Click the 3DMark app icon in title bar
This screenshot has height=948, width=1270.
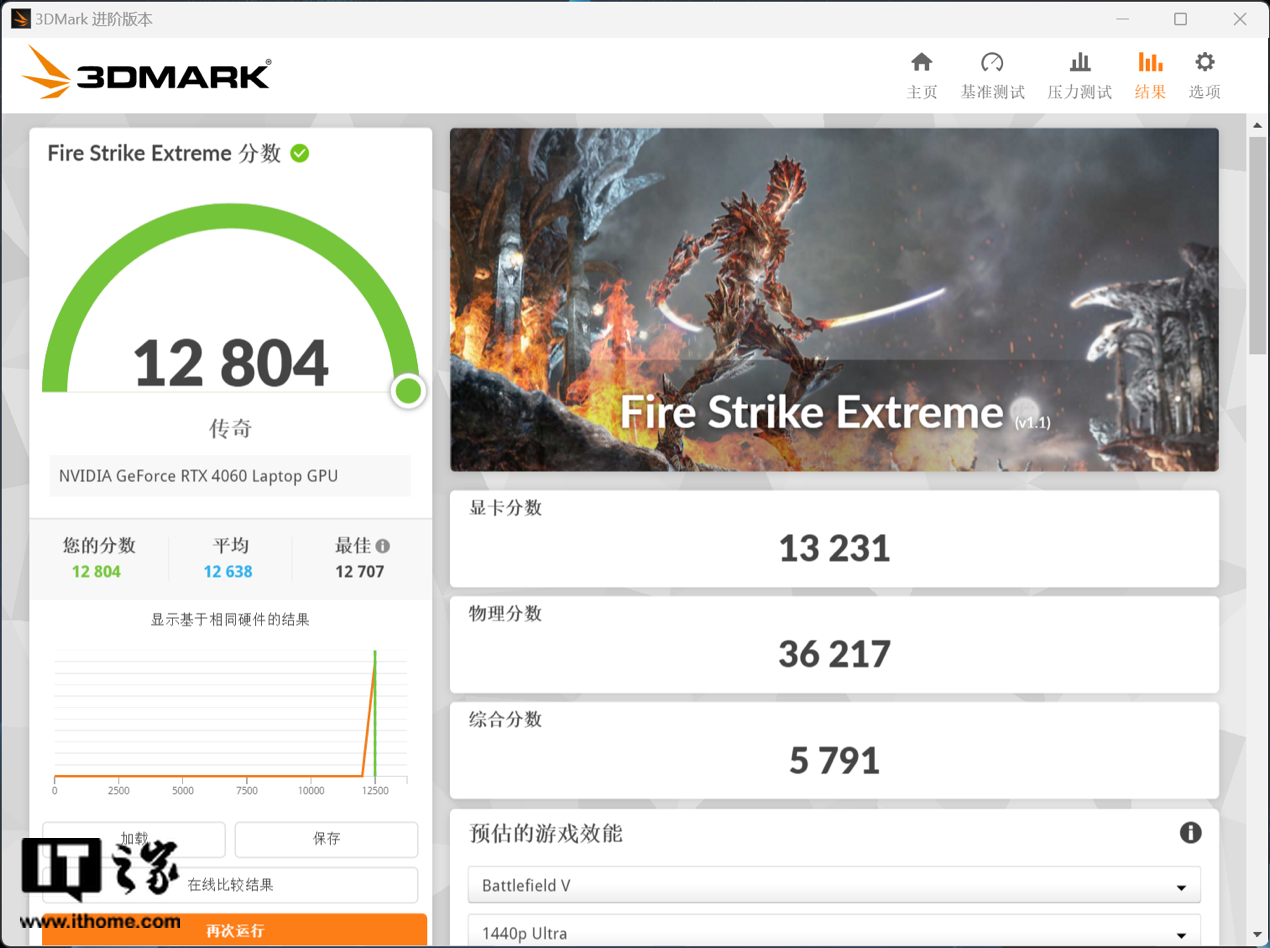pyautogui.click(x=19, y=19)
